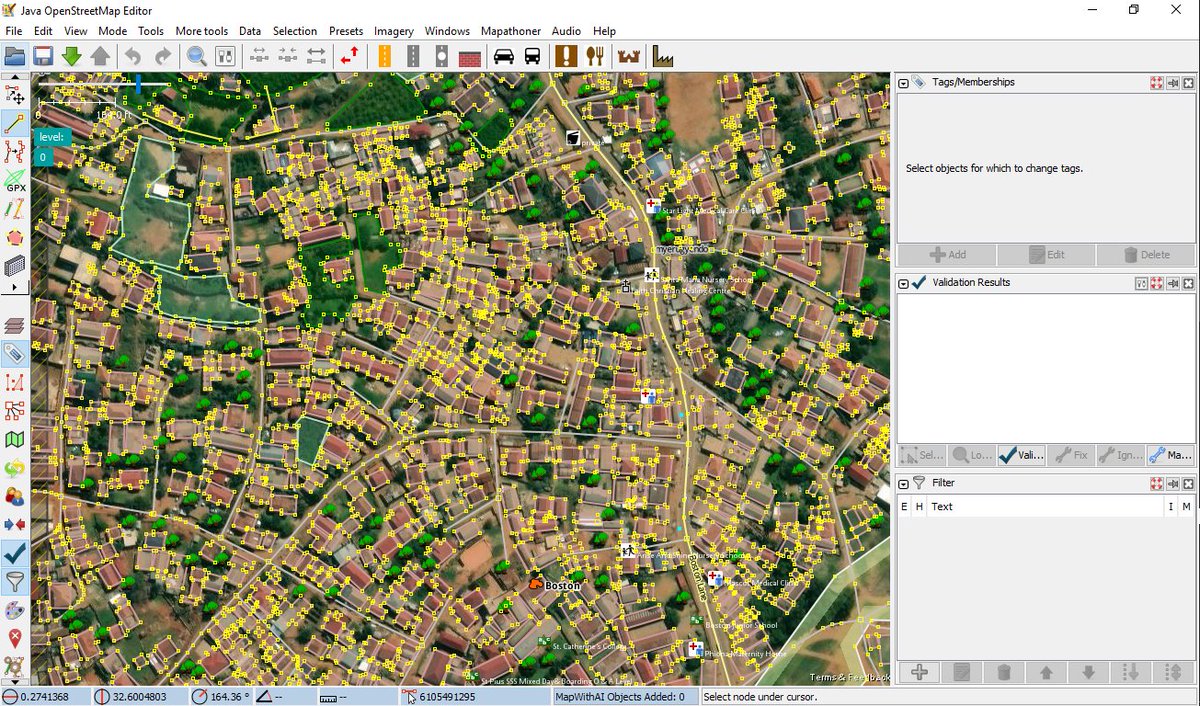Click the Validation button with checkmark
Image resolution: width=1200 pixels, height=706 pixels.
tap(1021, 455)
